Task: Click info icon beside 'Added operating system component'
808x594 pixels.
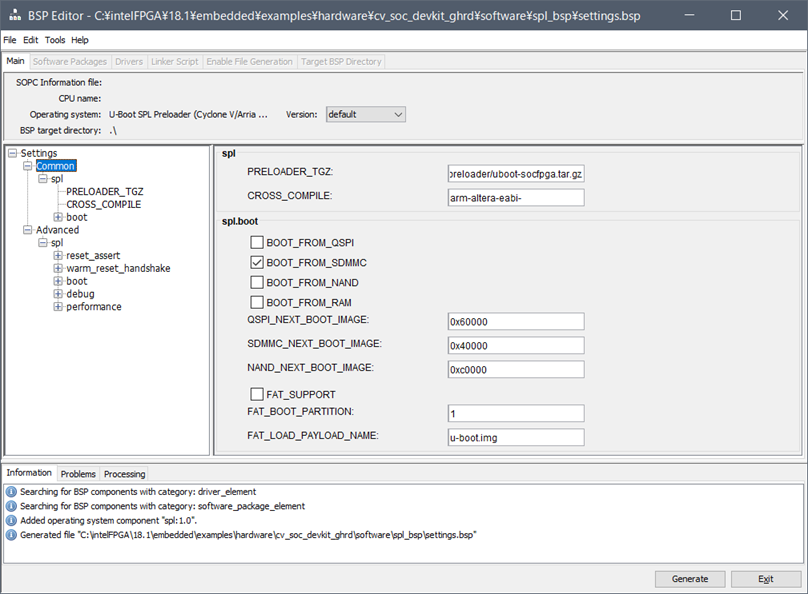Action: [x=11, y=521]
